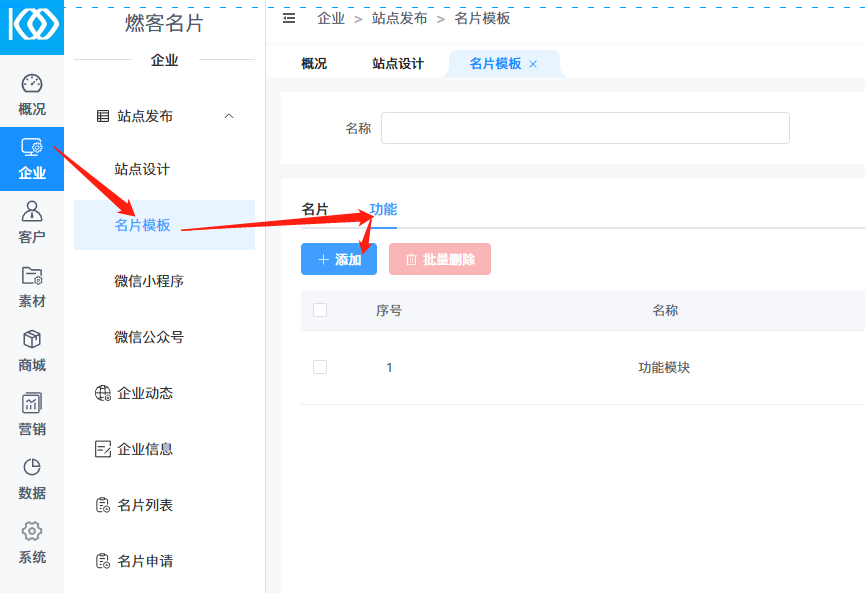Screen dimensions: 865x593
Task: Click the blue 添加 button
Action: click(x=339, y=259)
